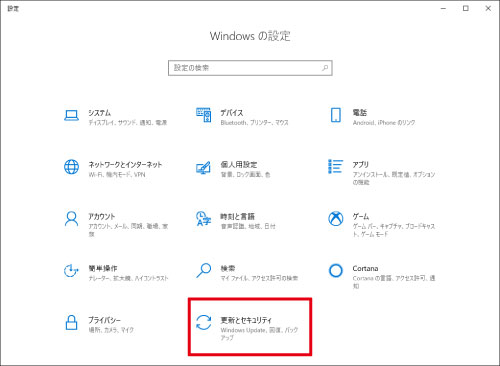The height and width of the screenshot is (366, 500).
Task: Select the 更新とセキュリティ heading
Action: tap(246, 320)
